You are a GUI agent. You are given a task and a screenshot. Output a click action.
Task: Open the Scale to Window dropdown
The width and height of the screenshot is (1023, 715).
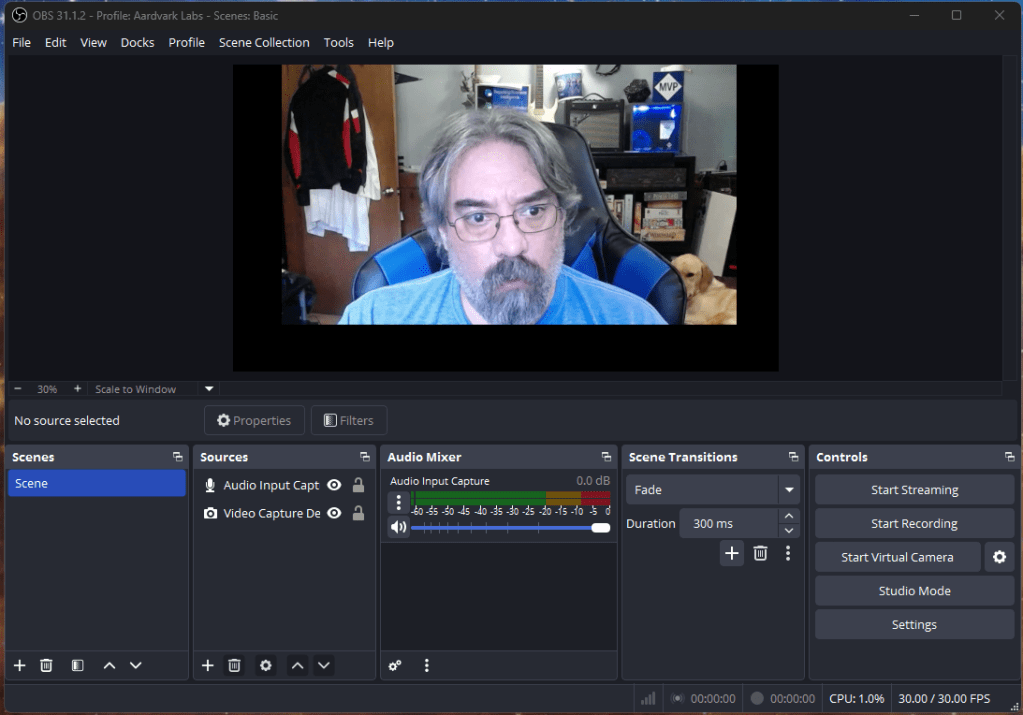(209, 389)
